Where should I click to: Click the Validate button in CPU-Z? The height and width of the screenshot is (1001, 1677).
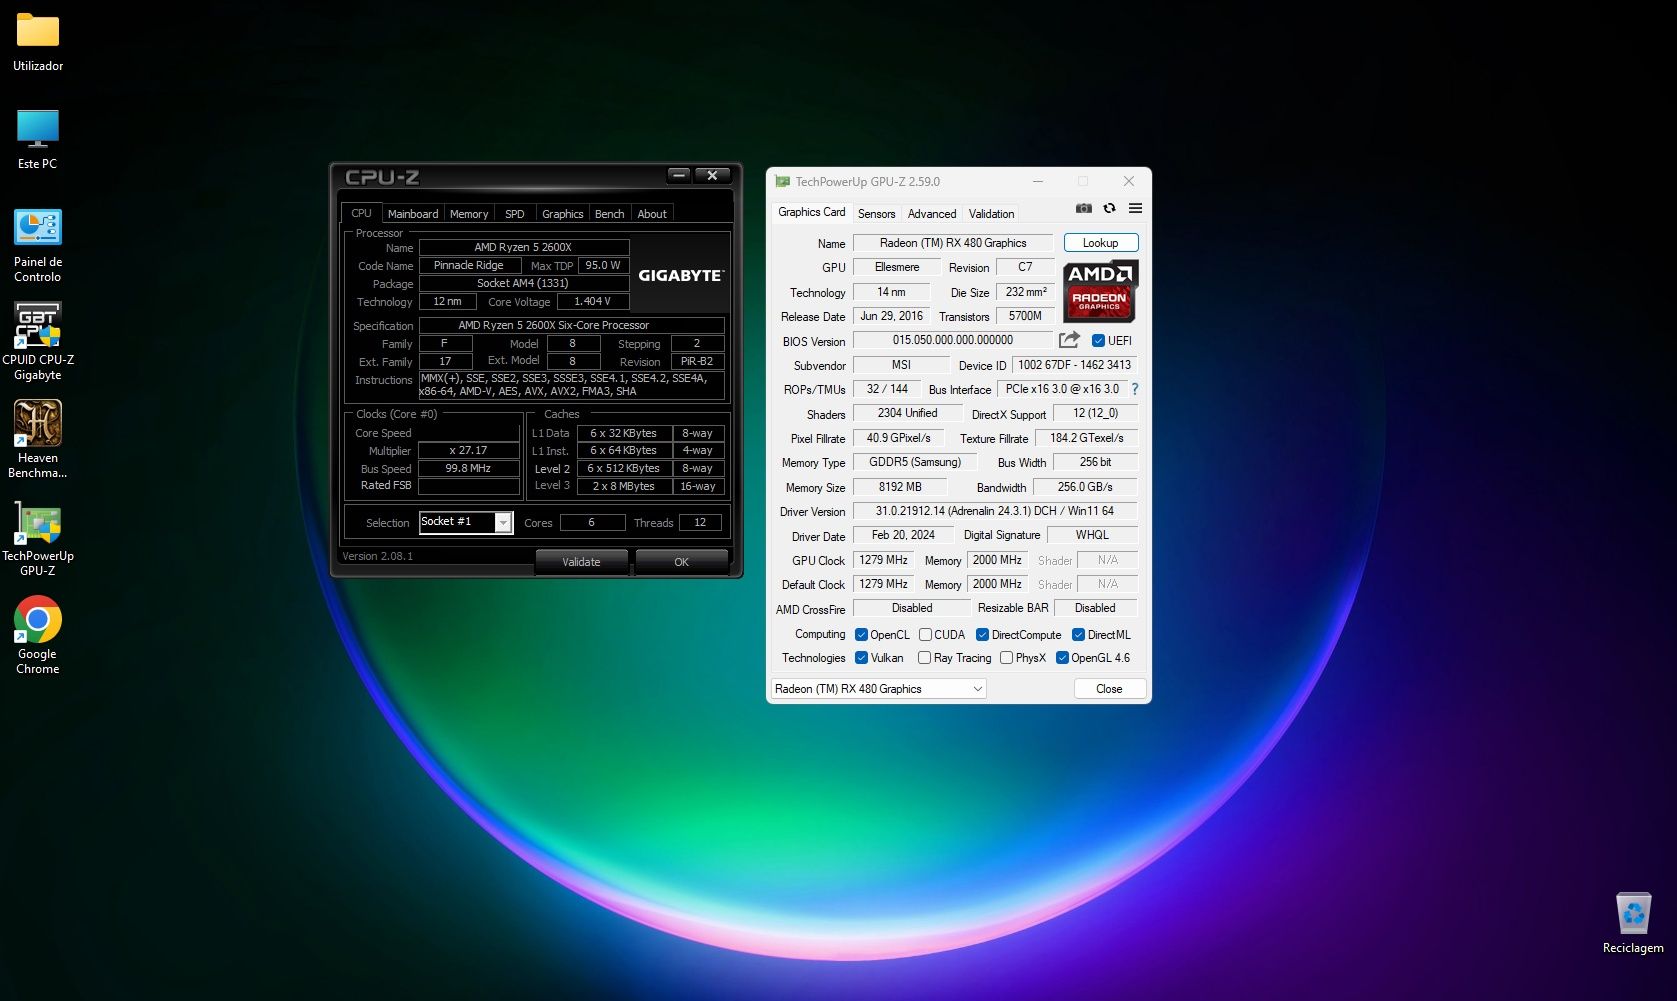[581, 561]
